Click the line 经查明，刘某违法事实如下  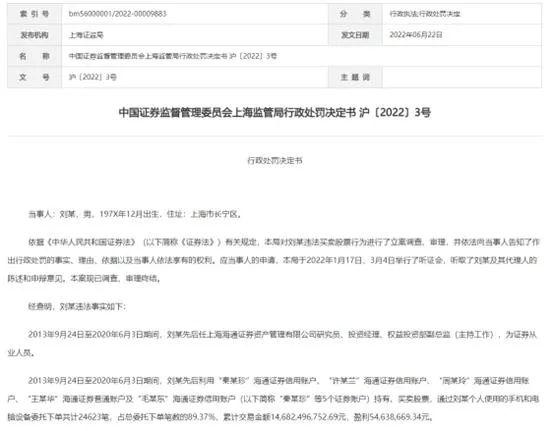77,306
